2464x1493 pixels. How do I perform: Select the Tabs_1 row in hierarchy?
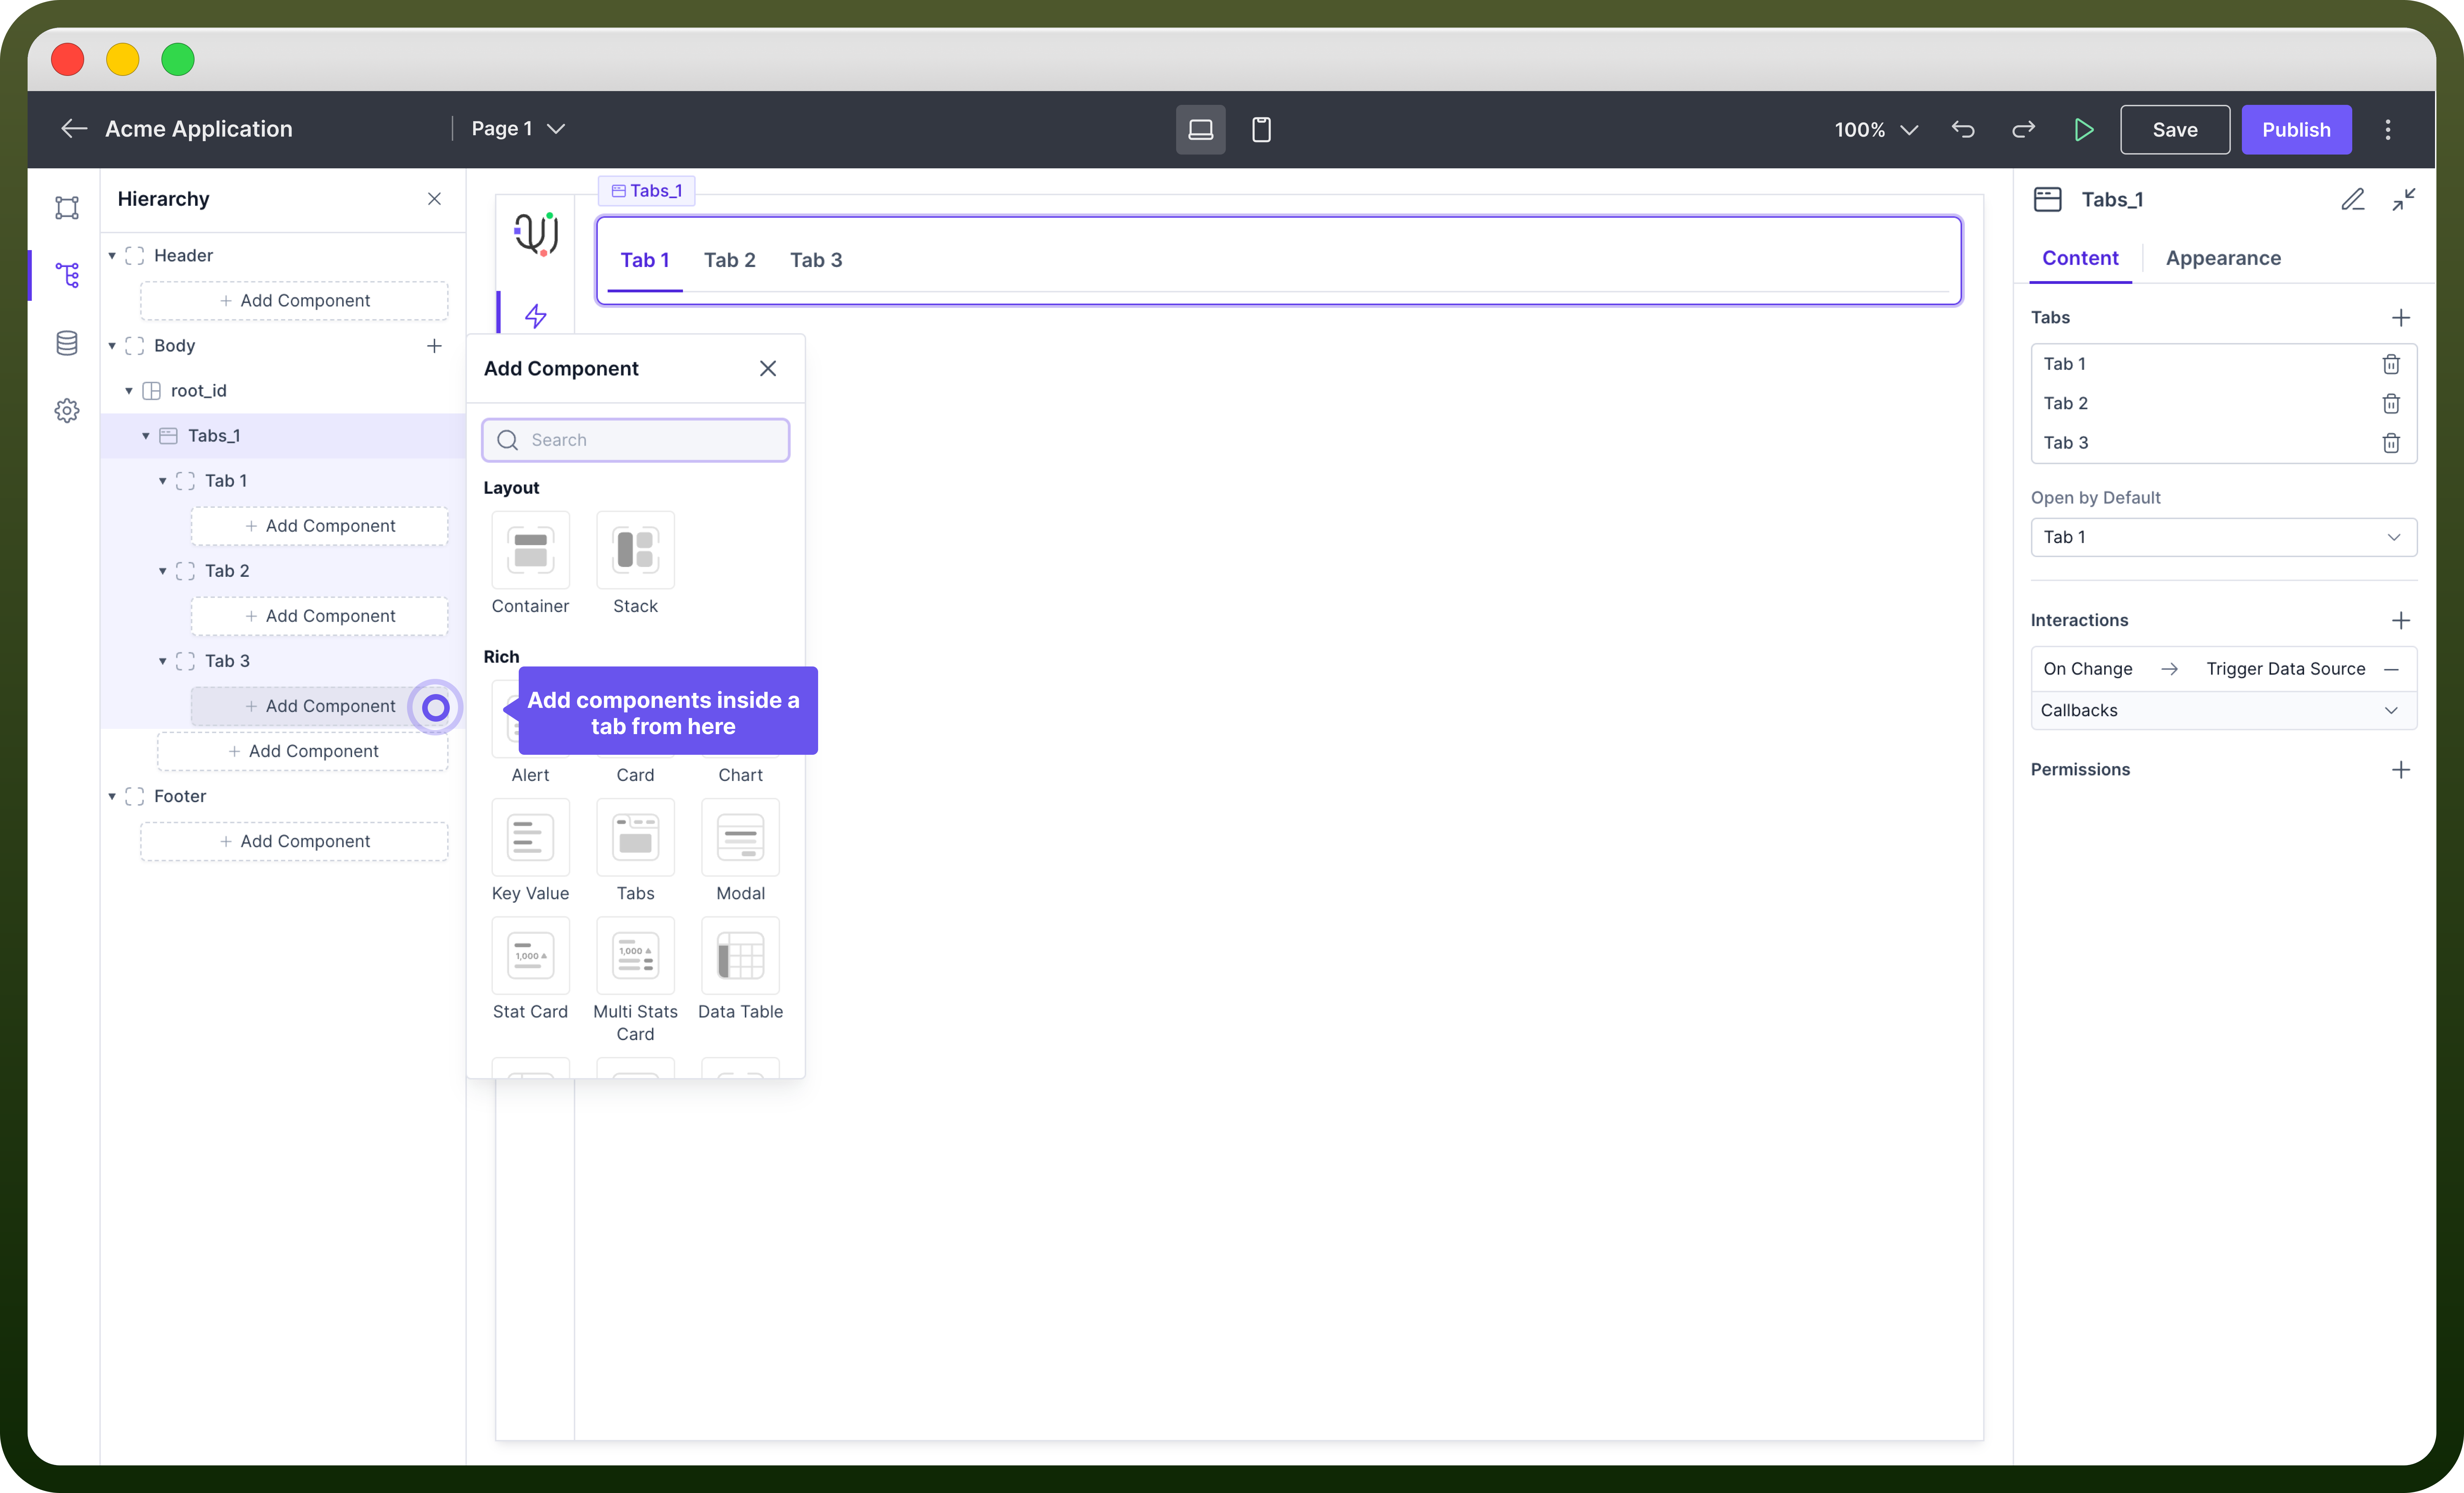pyautogui.click(x=283, y=436)
